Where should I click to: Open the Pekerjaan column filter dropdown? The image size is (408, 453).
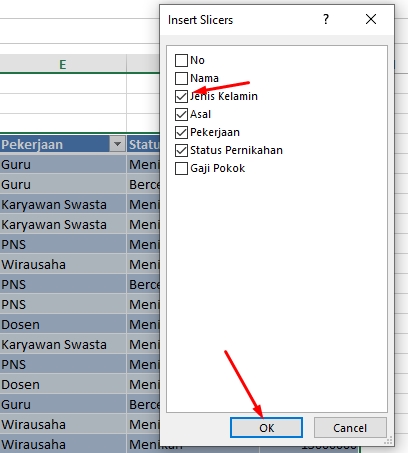click(x=117, y=144)
